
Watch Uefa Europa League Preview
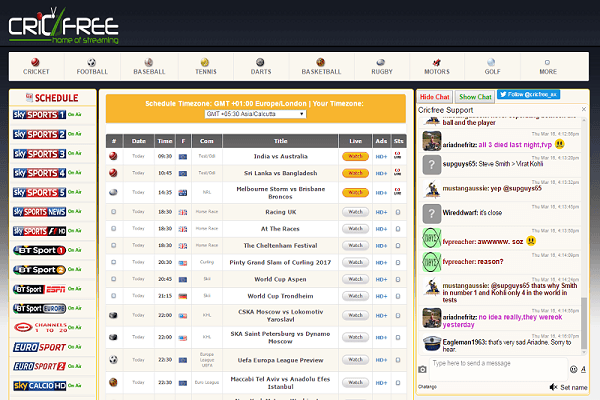(355, 360)
